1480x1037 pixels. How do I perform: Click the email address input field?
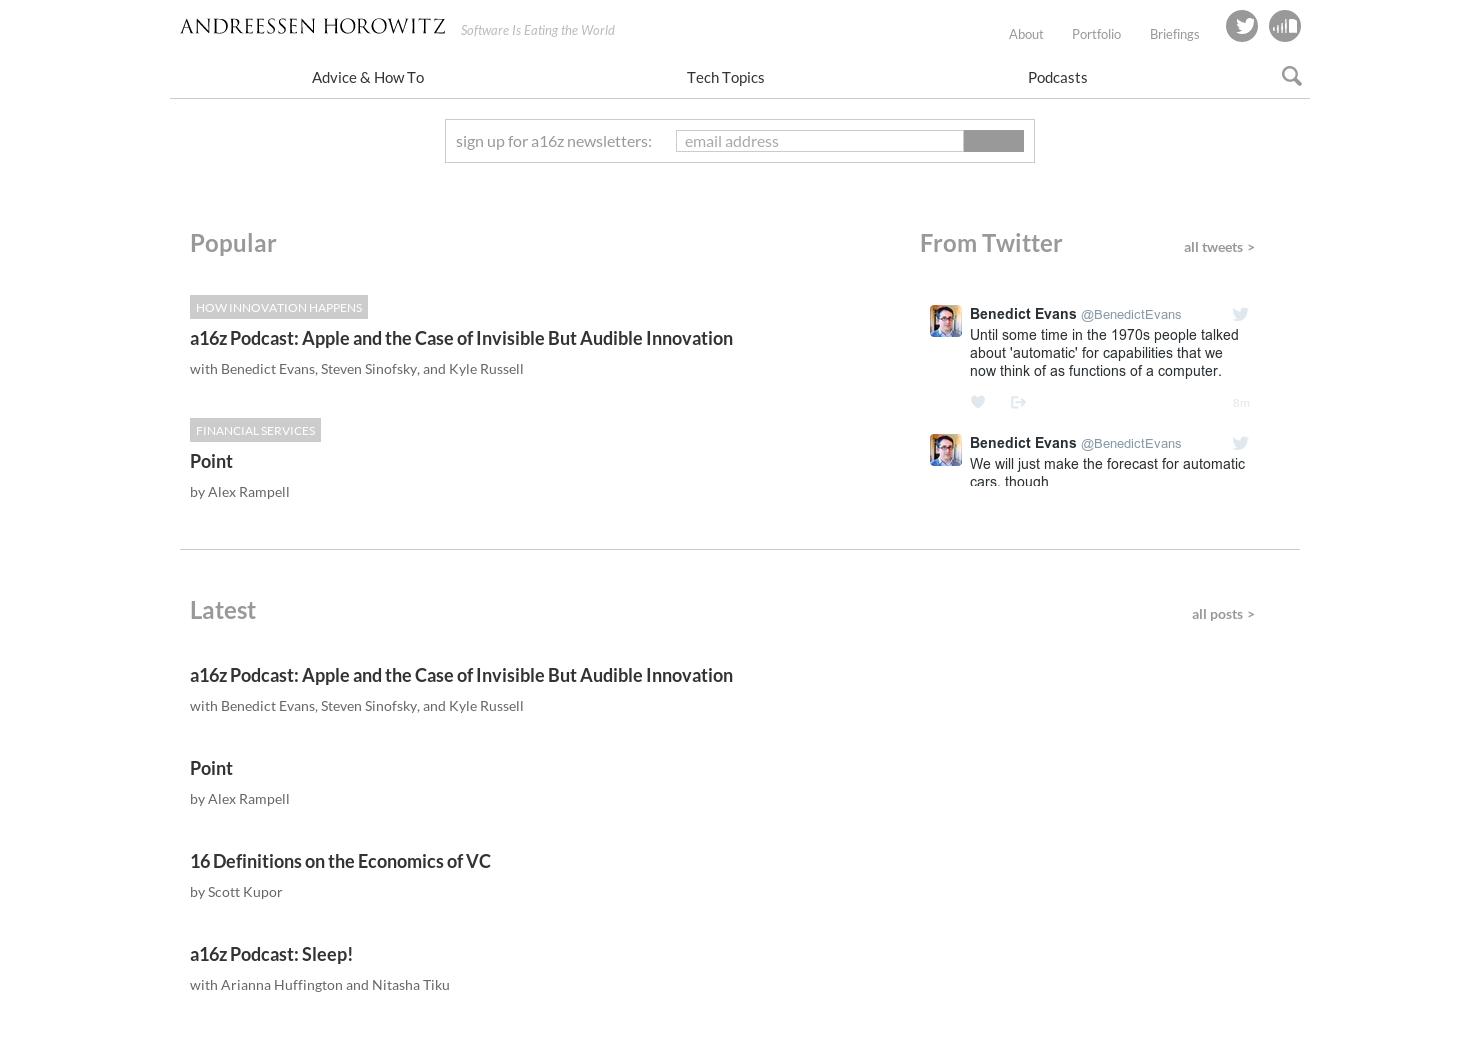tap(820, 141)
